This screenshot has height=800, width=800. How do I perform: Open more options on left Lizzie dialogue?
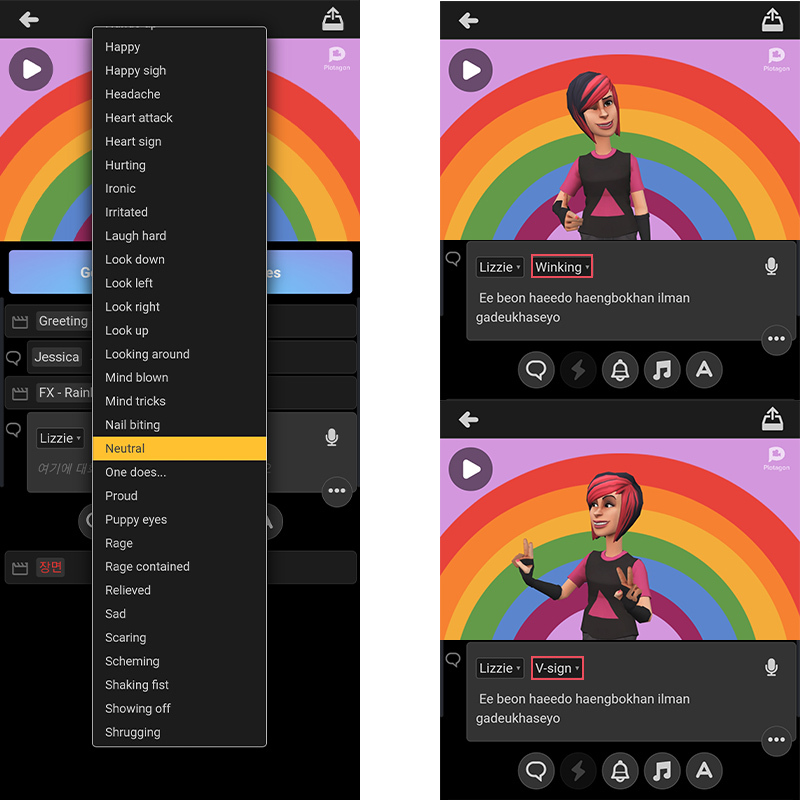pos(337,491)
